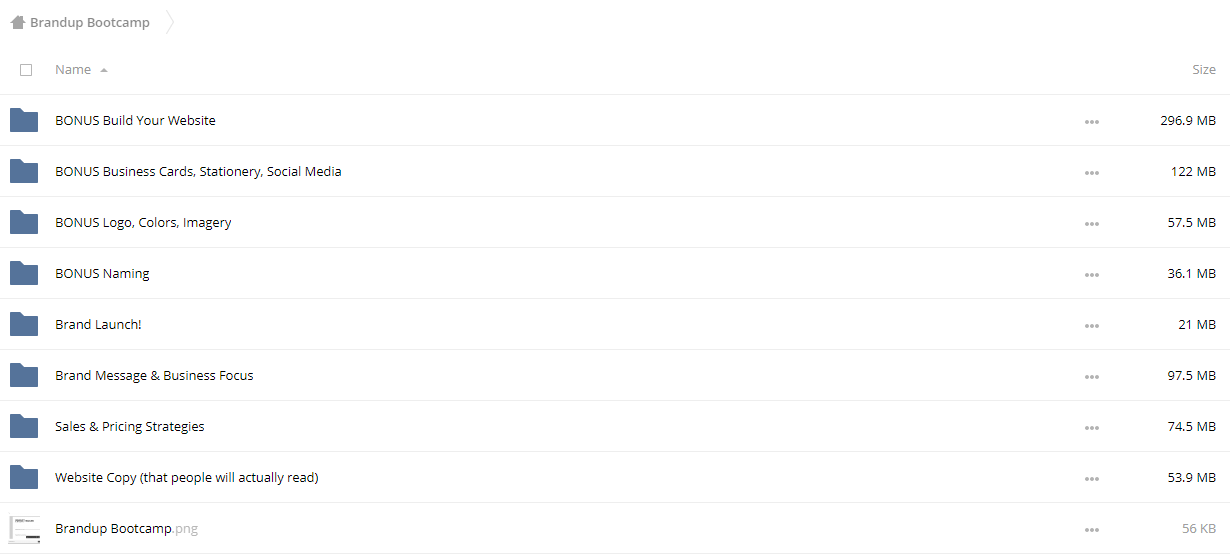Open Brandup Bootcamp.png image thumbnail
This screenshot has width=1230, height=560.
(24, 528)
